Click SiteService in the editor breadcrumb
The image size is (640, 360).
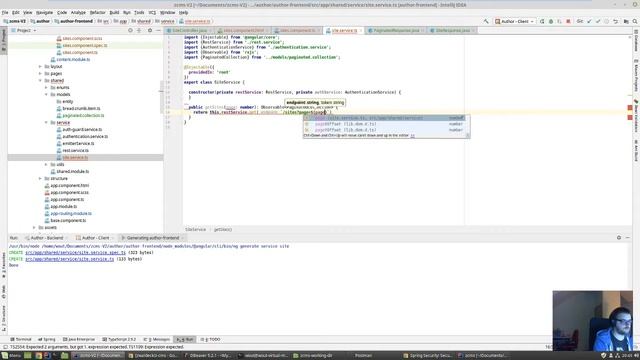196,229
